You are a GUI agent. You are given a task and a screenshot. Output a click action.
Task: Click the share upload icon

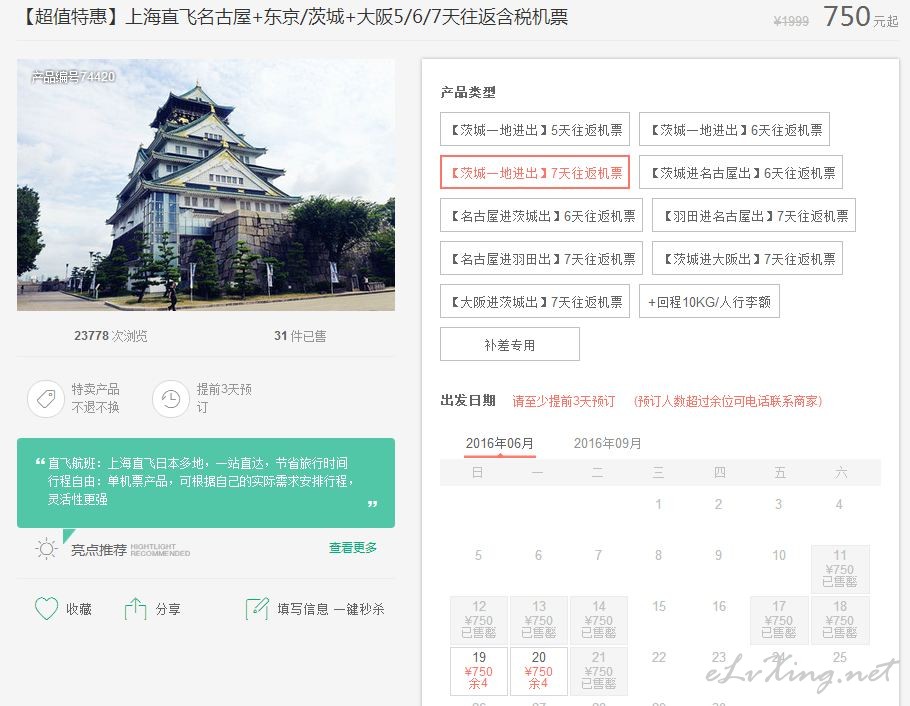(135, 608)
